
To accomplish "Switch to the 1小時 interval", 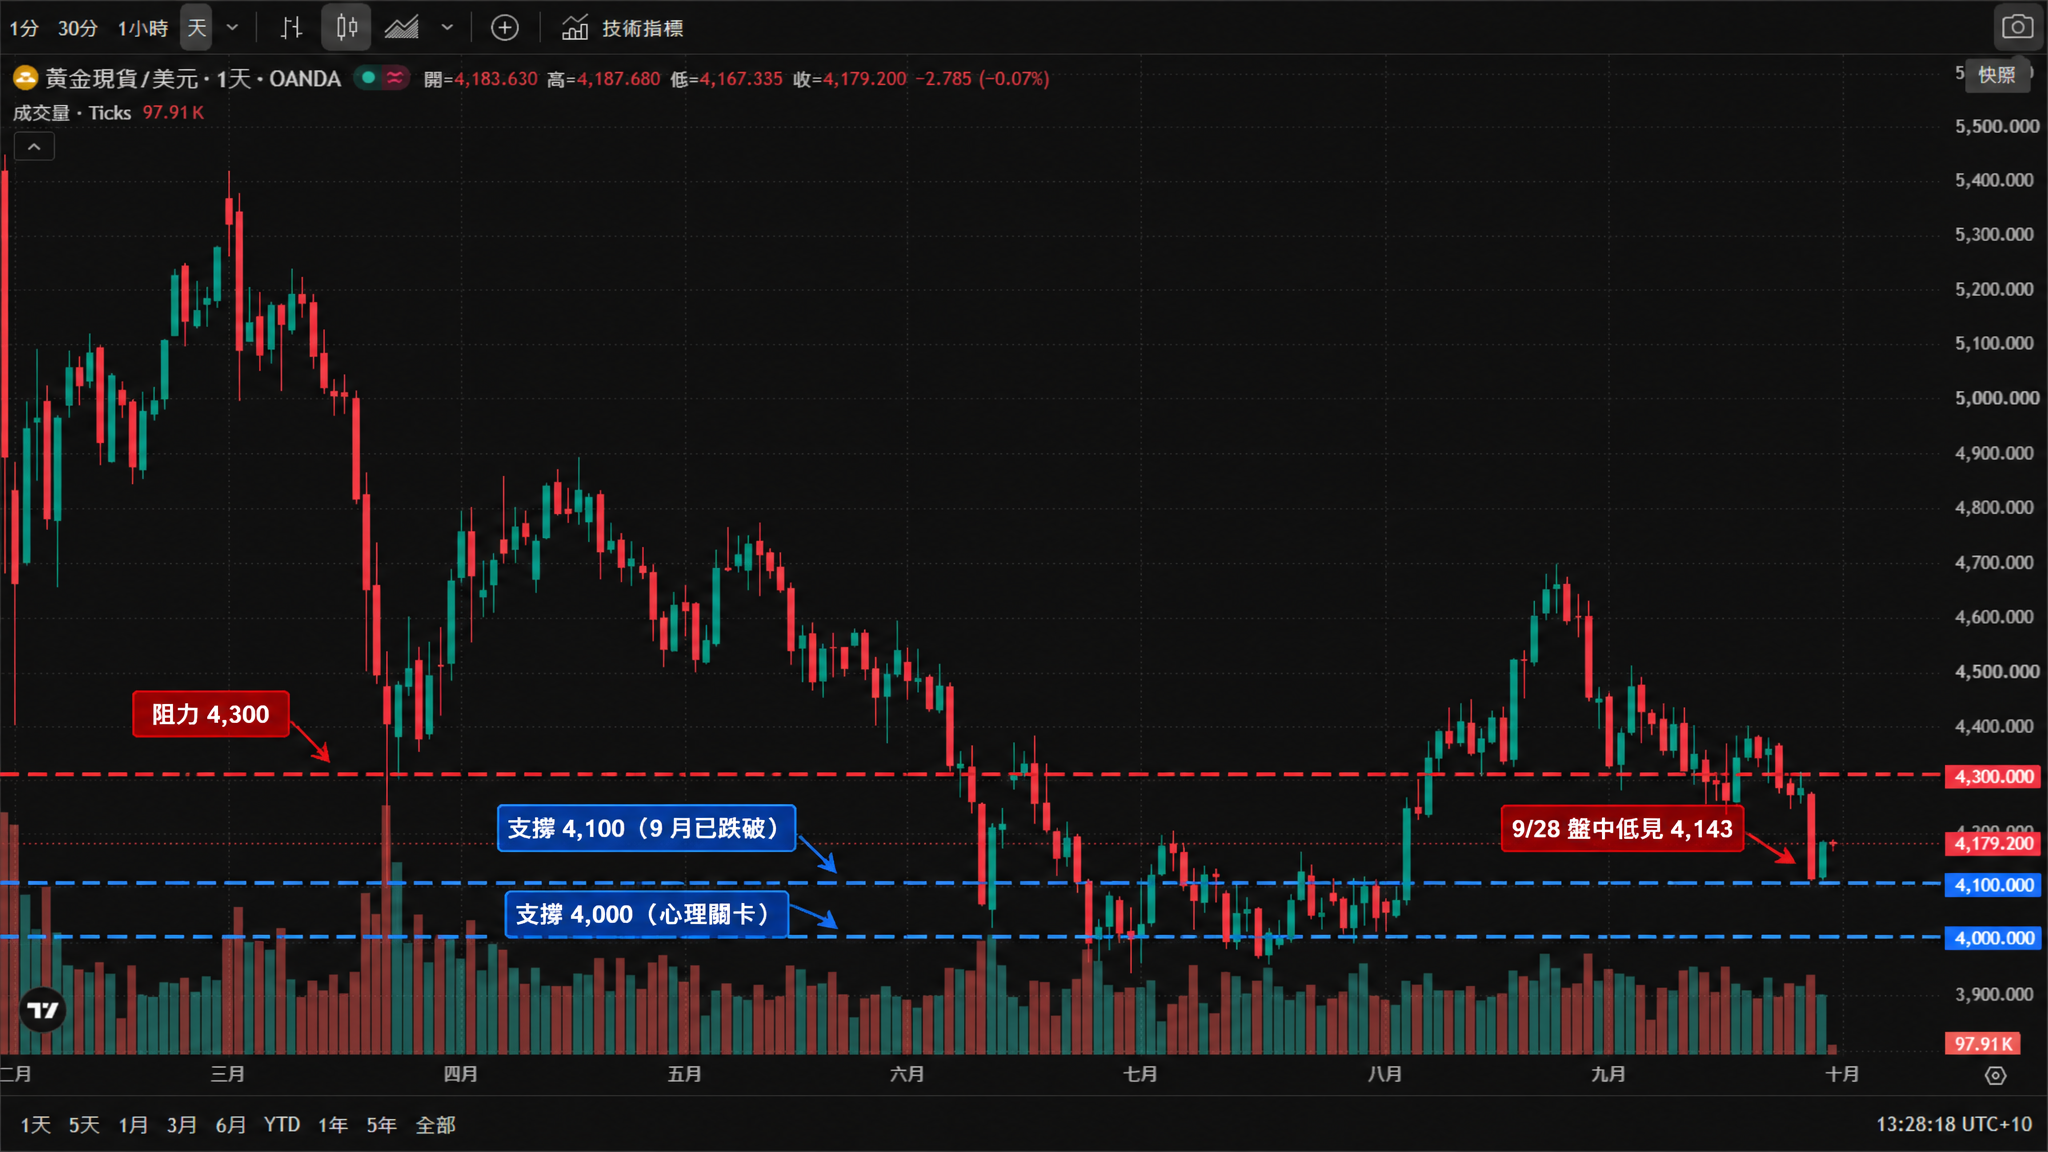I will [142, 28].
